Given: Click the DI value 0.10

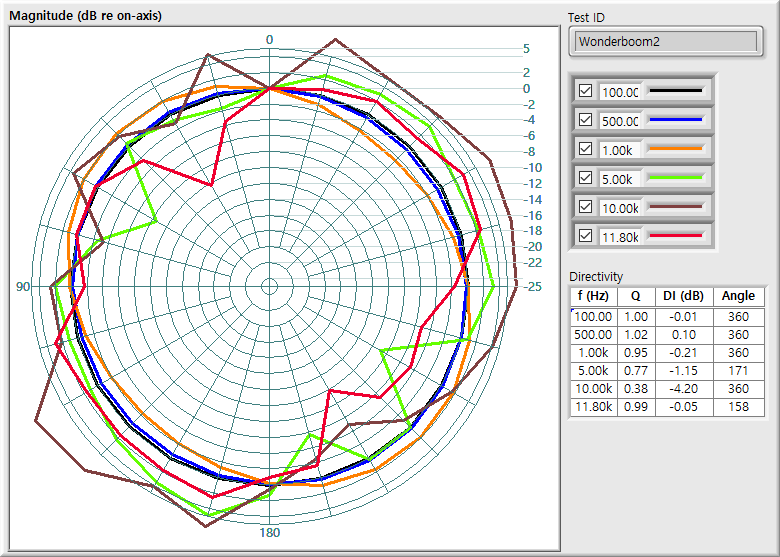Looking at the screenshot, I should (683, 335).
